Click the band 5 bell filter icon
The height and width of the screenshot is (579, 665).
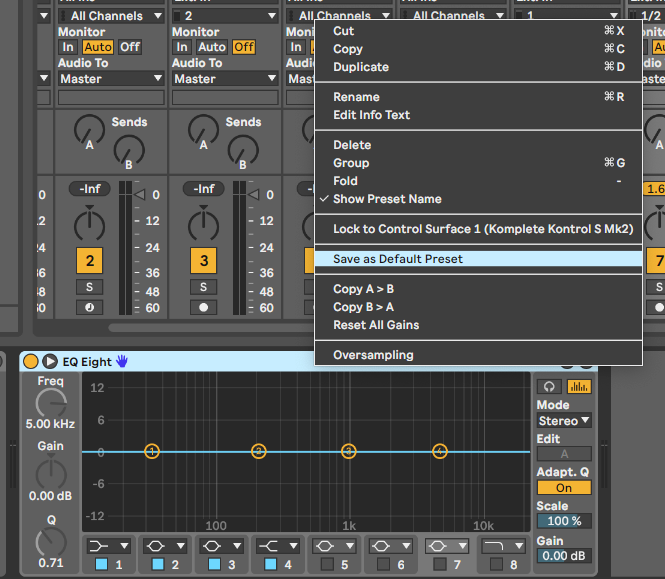pos(324,546)
